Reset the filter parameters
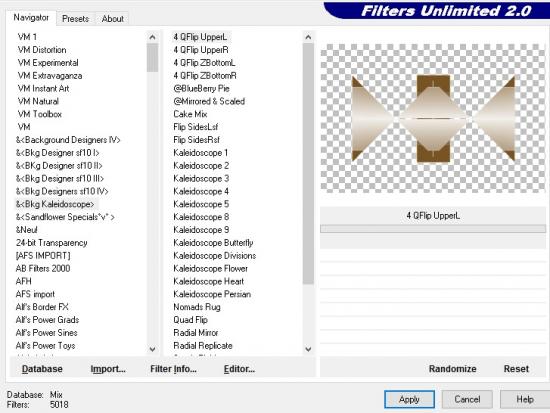Screen dimensions: 550x413 tap(516, 369)
